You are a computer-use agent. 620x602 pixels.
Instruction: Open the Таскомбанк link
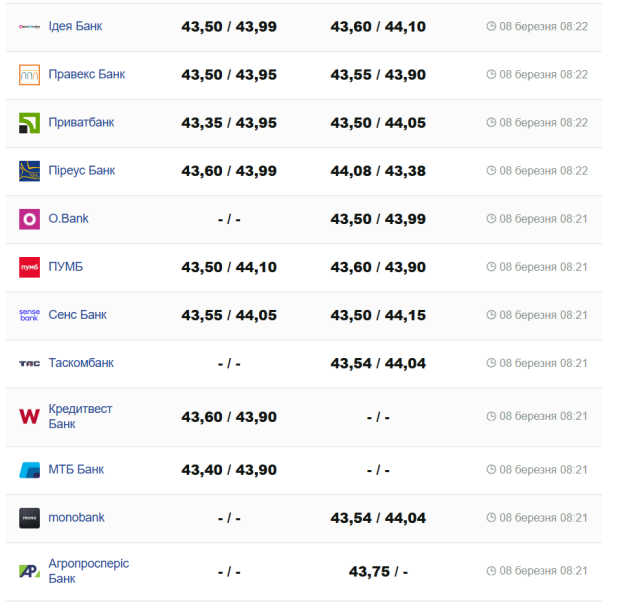(x=81, y=362)
